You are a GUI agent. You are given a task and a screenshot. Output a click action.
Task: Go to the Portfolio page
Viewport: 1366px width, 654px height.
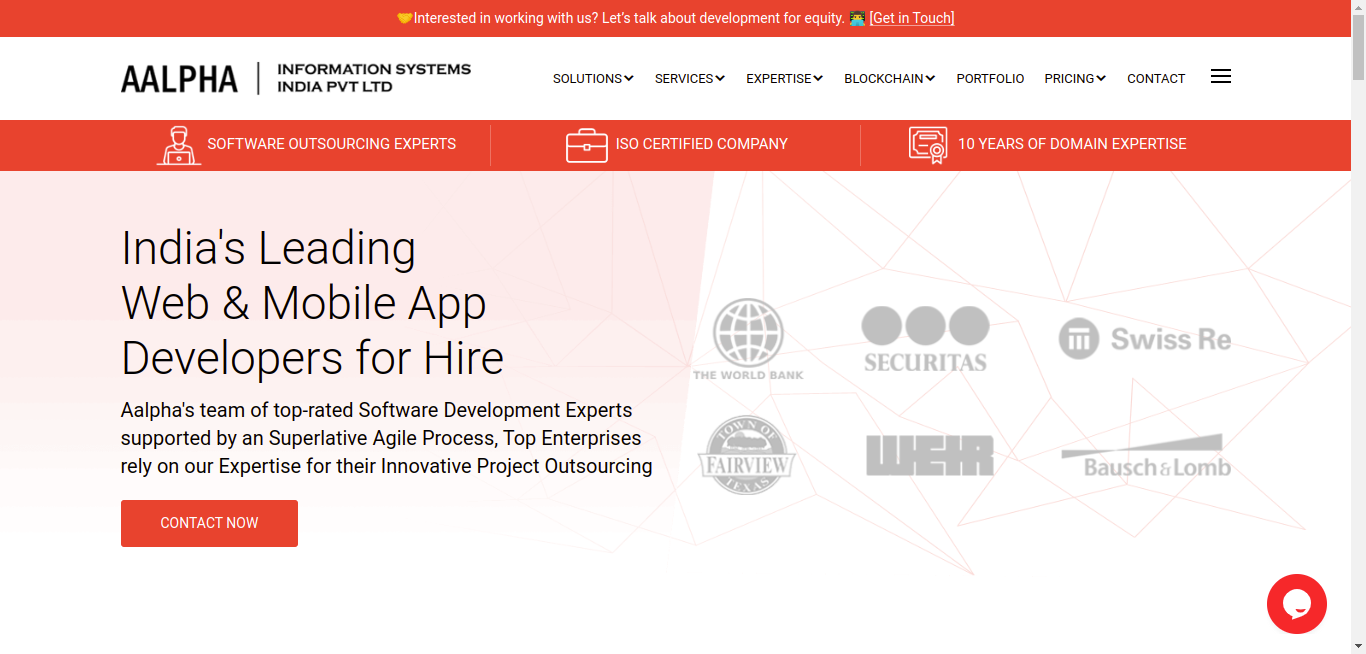click(990, 79)
